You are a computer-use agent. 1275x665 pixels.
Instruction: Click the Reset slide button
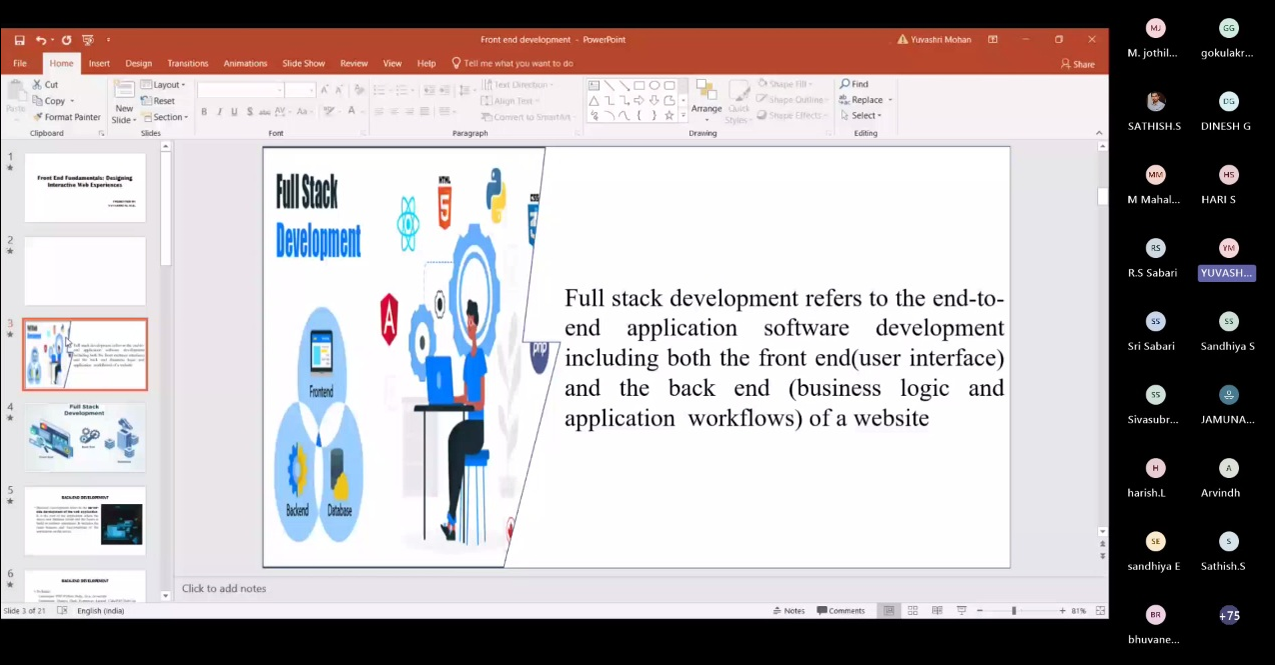tap(158, 101)
